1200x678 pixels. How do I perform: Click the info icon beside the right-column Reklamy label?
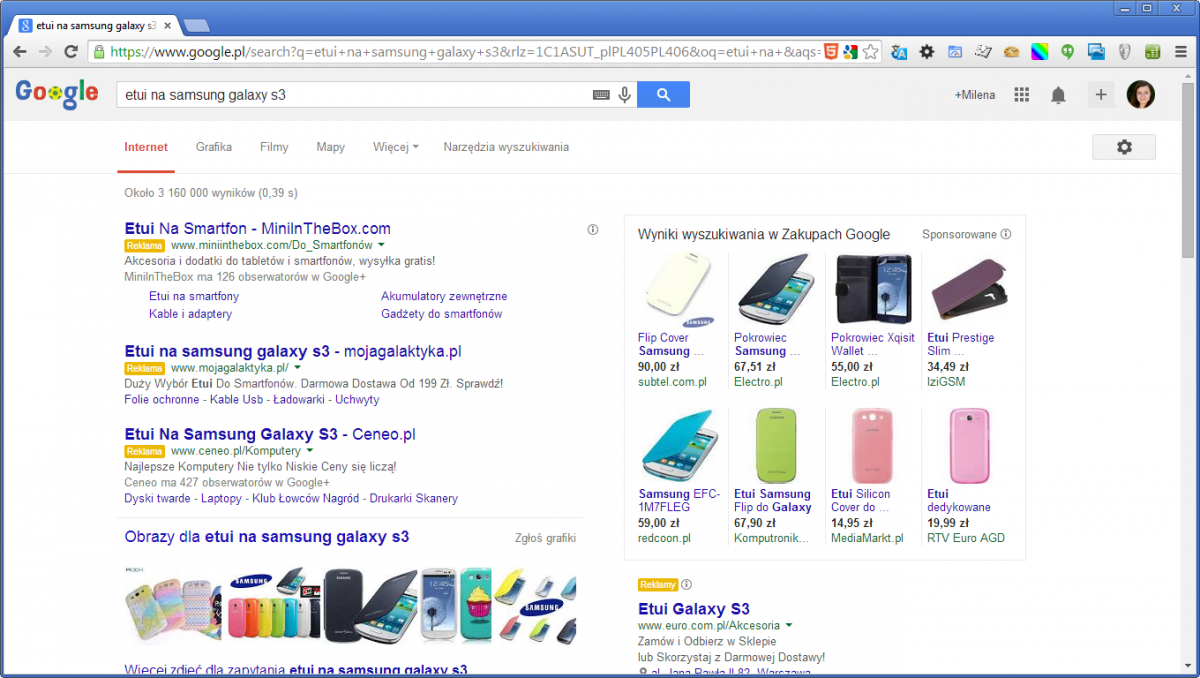pos(686,585)
